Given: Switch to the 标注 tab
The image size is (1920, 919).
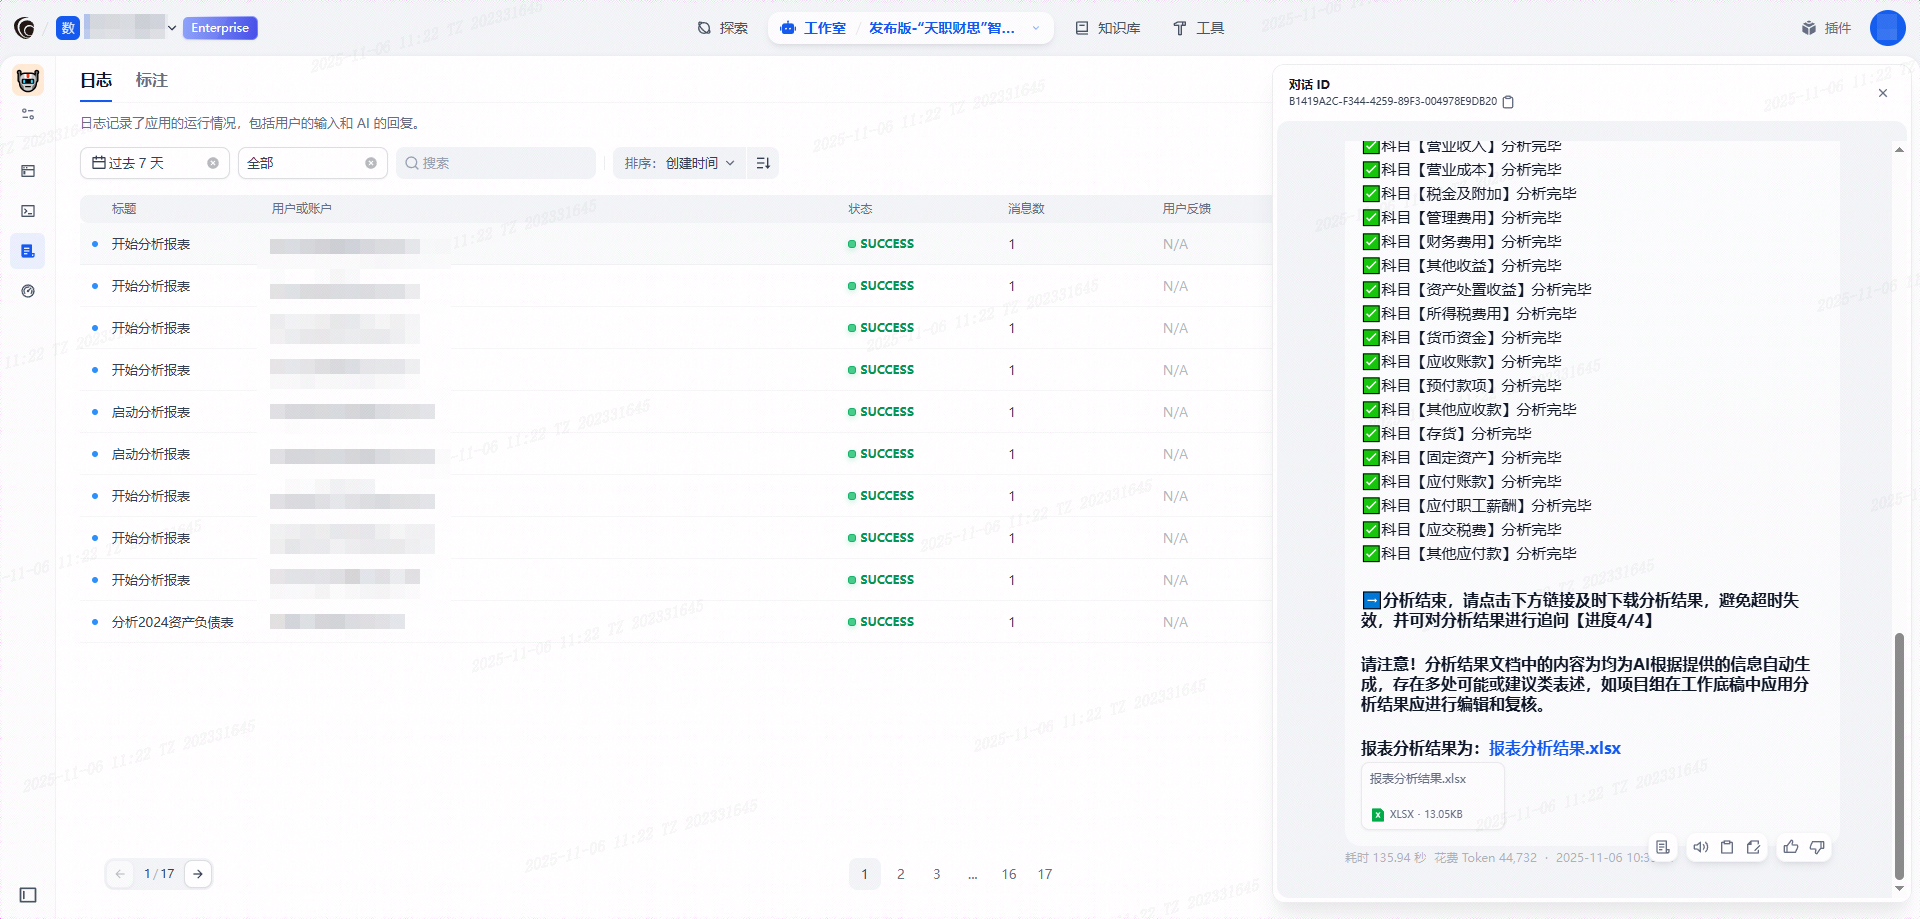Looking at the screenshot, I should pos(151,80).
